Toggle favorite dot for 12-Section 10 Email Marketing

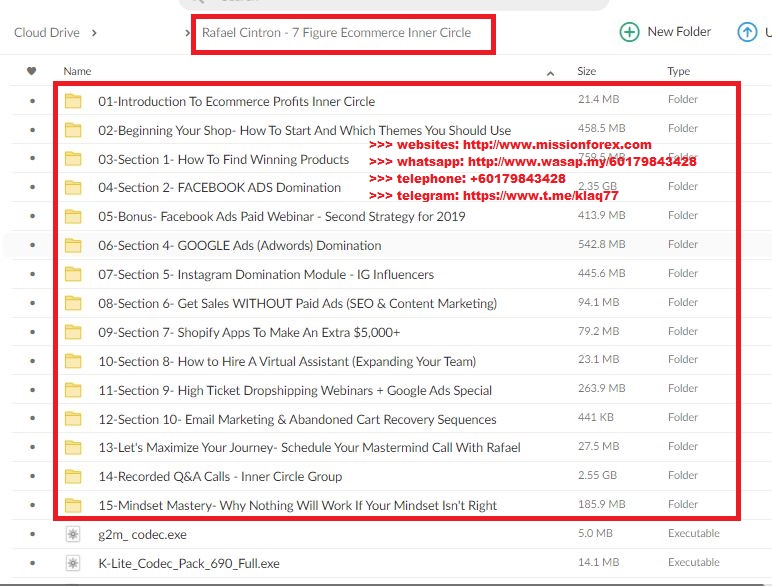coord(32,418)
